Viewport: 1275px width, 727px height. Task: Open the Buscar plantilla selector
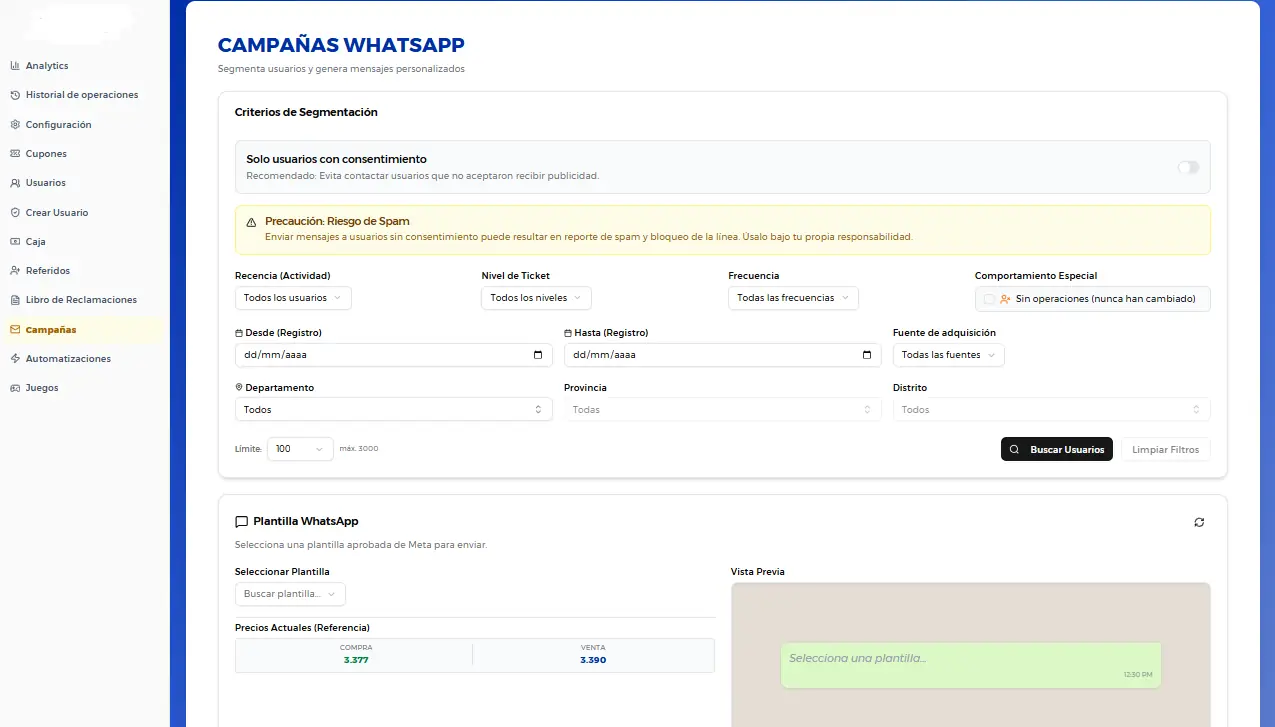[x=290, y=594]
